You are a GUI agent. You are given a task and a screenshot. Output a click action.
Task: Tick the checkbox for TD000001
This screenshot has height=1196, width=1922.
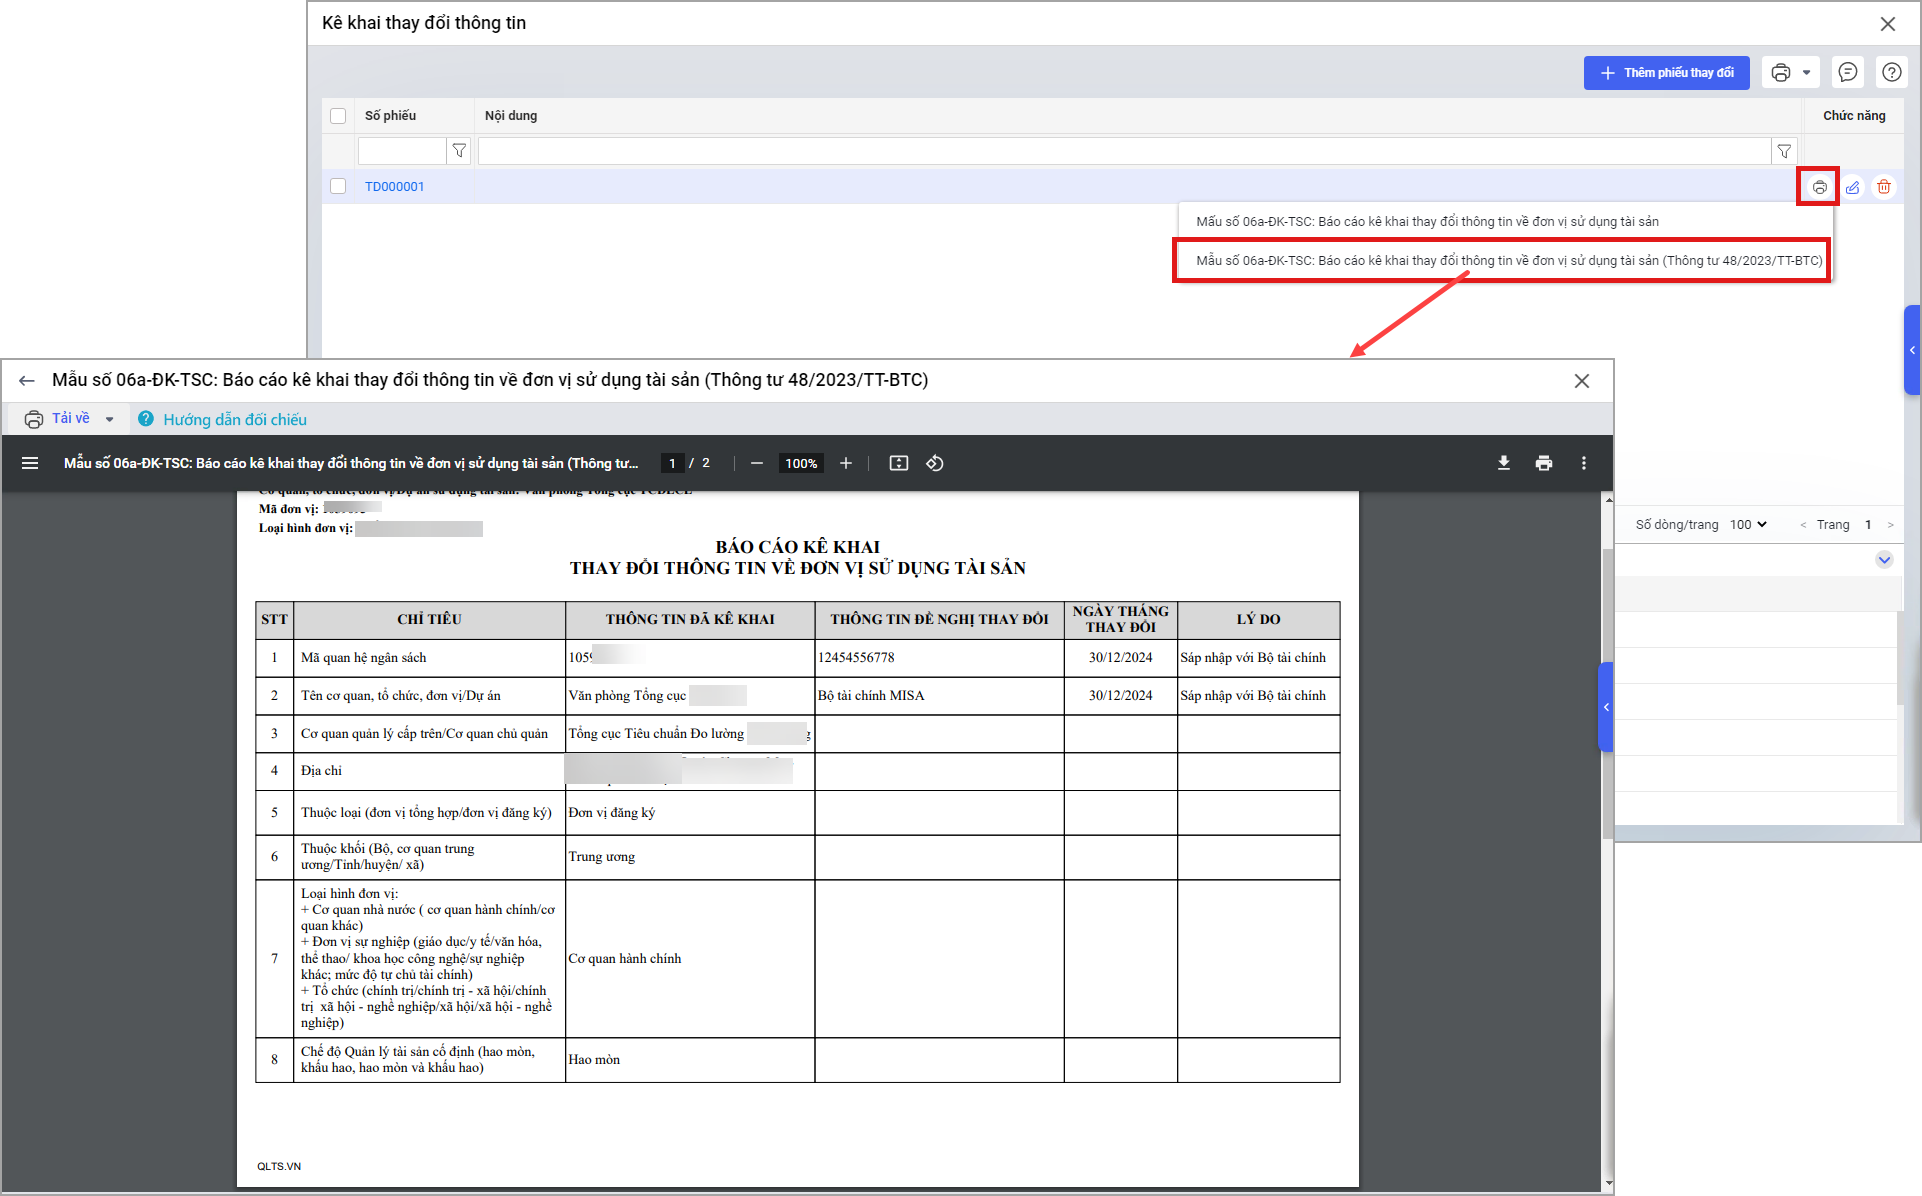tap(338, 187)
